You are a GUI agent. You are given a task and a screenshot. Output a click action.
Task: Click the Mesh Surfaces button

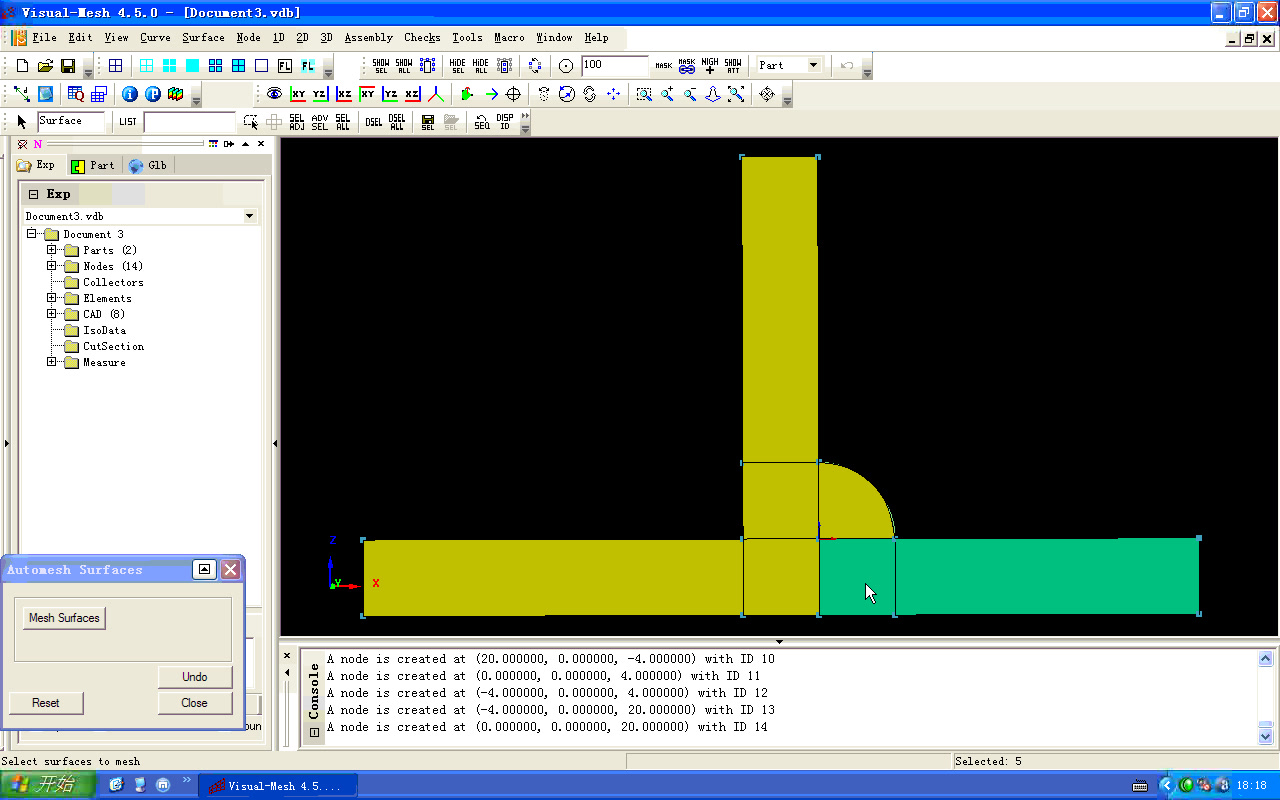[x=64, y=618]
